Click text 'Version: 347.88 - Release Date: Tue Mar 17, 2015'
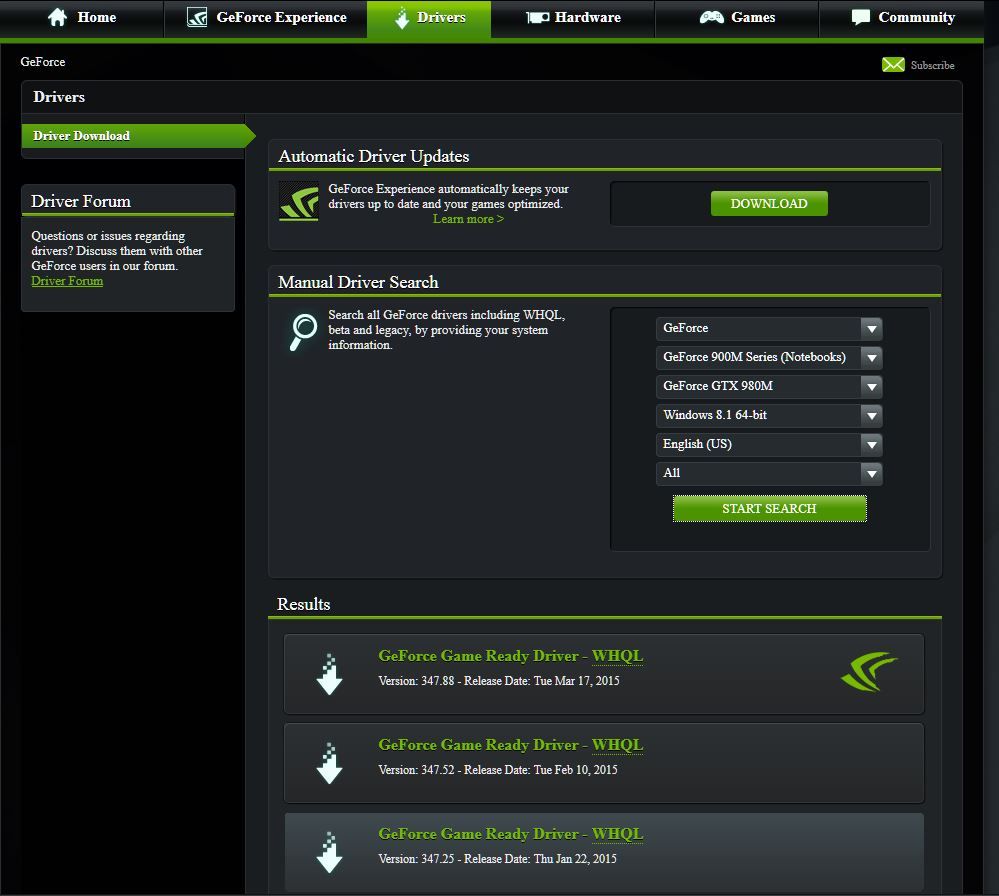This screenshot has height=896, width=999. click(x=499, y=681)
